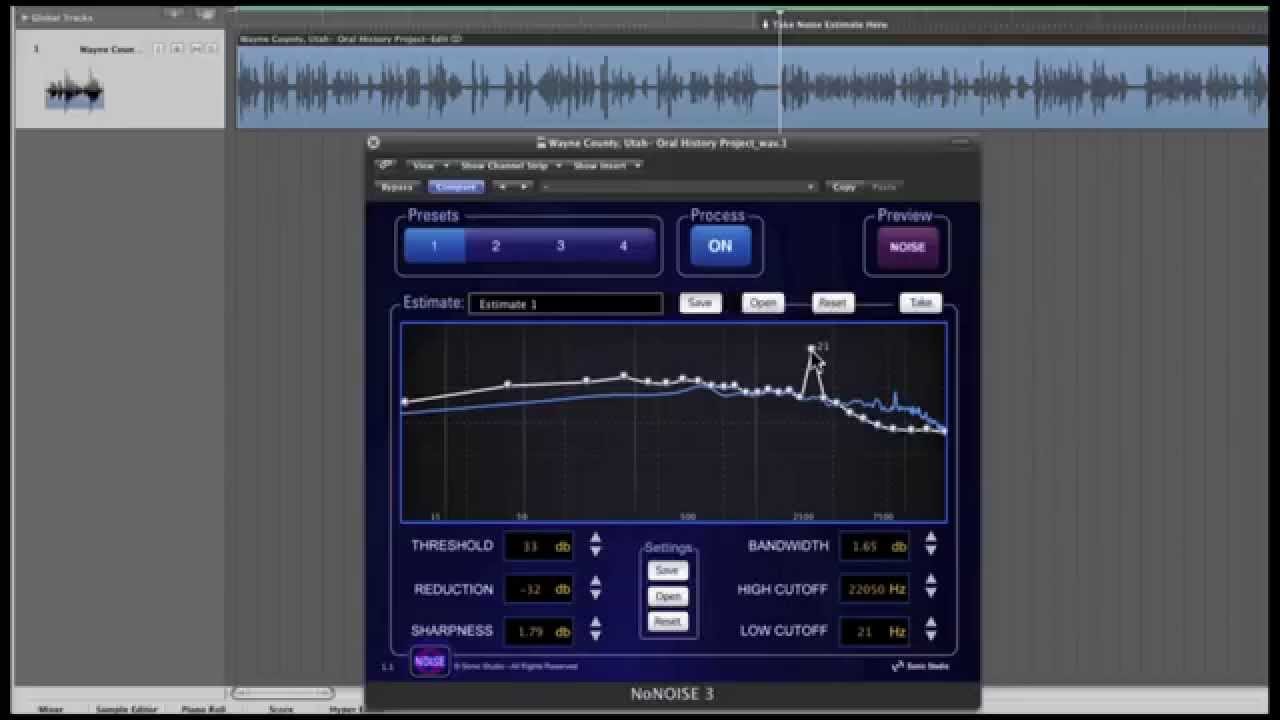The image size is (1280, 720).
Task: Open the Mixer tab
Action: coord(51,709)
